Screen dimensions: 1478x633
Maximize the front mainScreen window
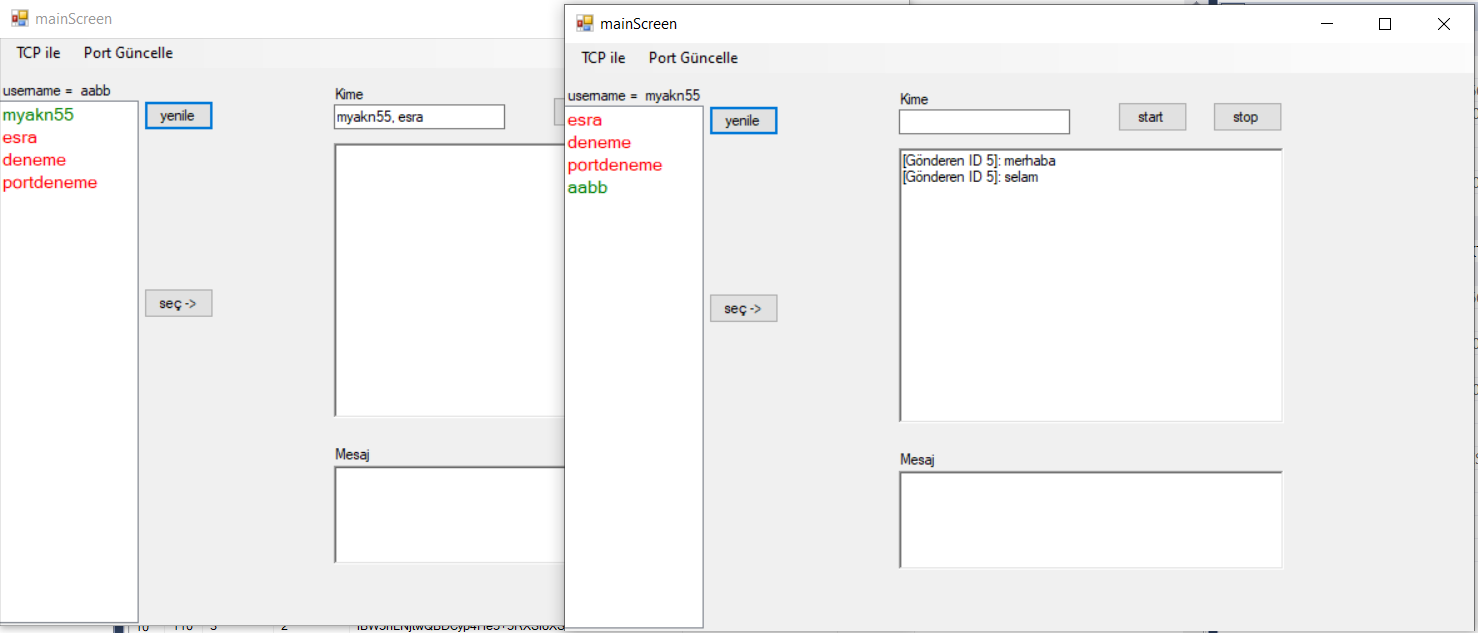(1385, 24)
